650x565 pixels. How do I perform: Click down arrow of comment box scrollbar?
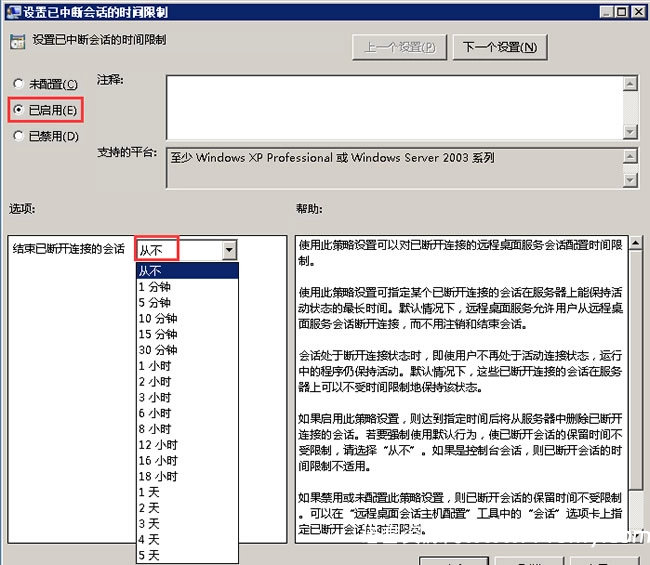tap(630, 132)
